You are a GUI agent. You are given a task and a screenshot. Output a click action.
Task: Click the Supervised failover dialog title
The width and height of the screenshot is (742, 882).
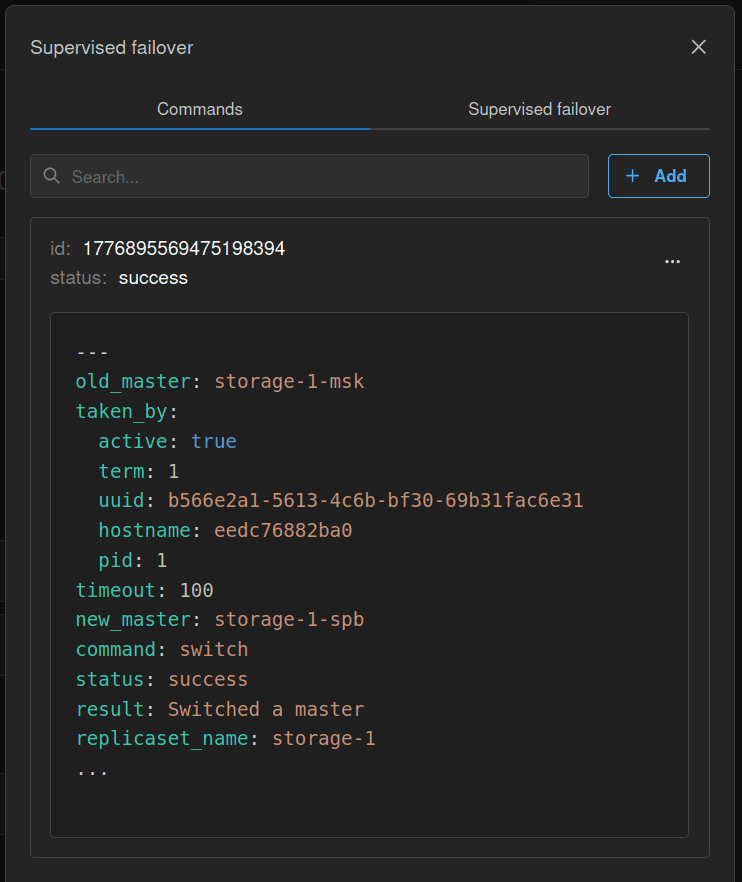111,48
